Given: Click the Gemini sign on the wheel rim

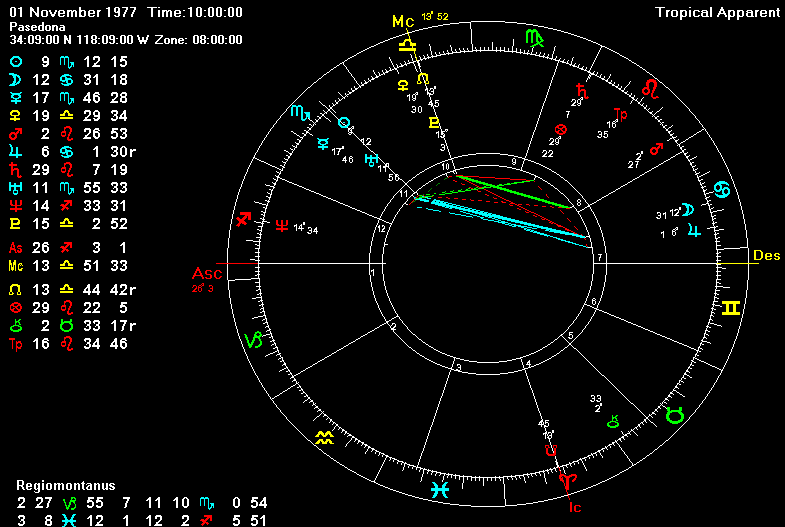Looking at the screenshot, I should pos(731,308).
